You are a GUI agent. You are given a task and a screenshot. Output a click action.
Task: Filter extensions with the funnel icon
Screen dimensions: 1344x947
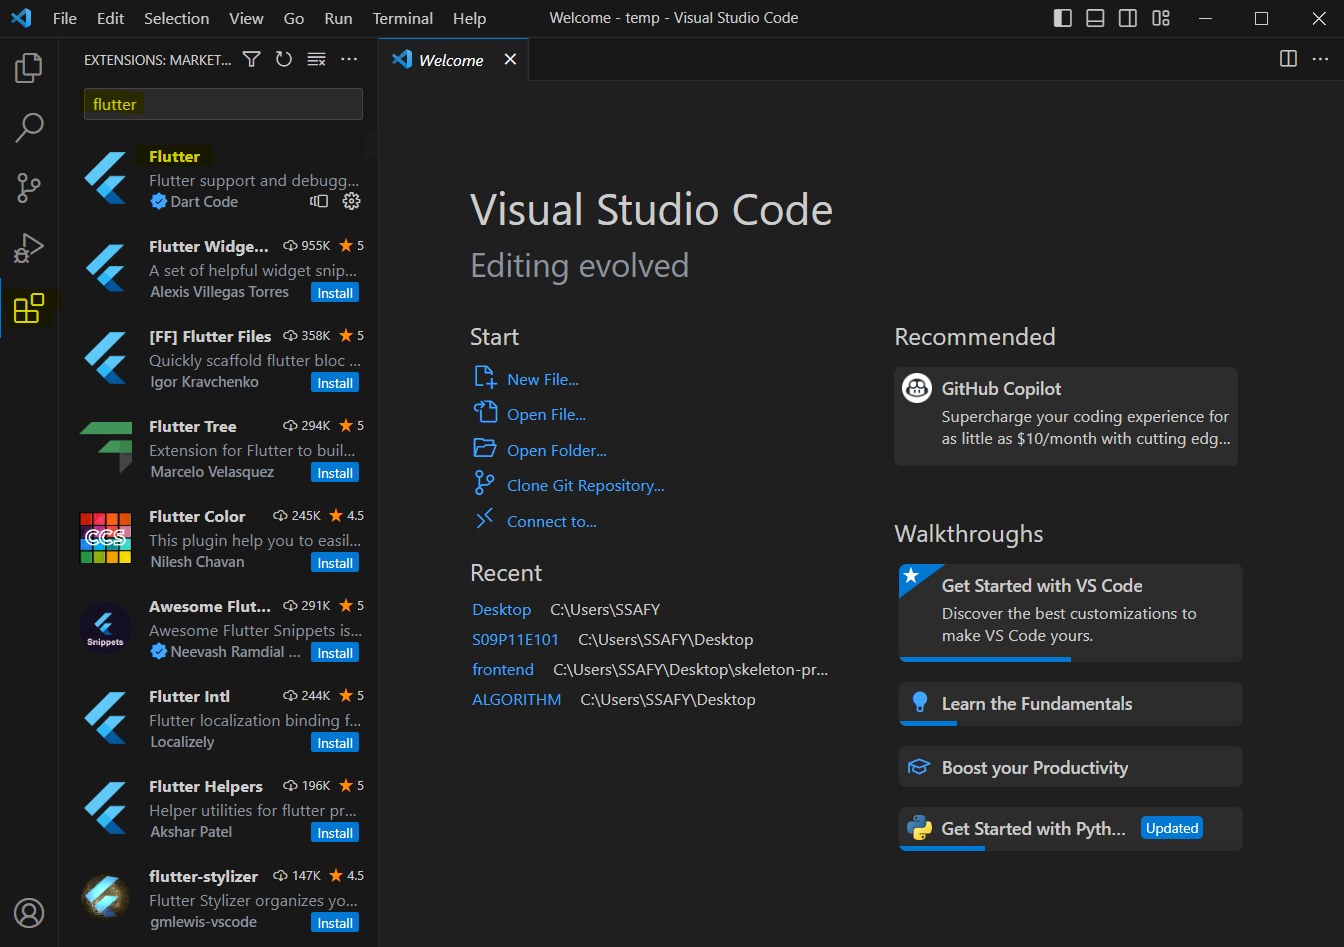[252, 60]
